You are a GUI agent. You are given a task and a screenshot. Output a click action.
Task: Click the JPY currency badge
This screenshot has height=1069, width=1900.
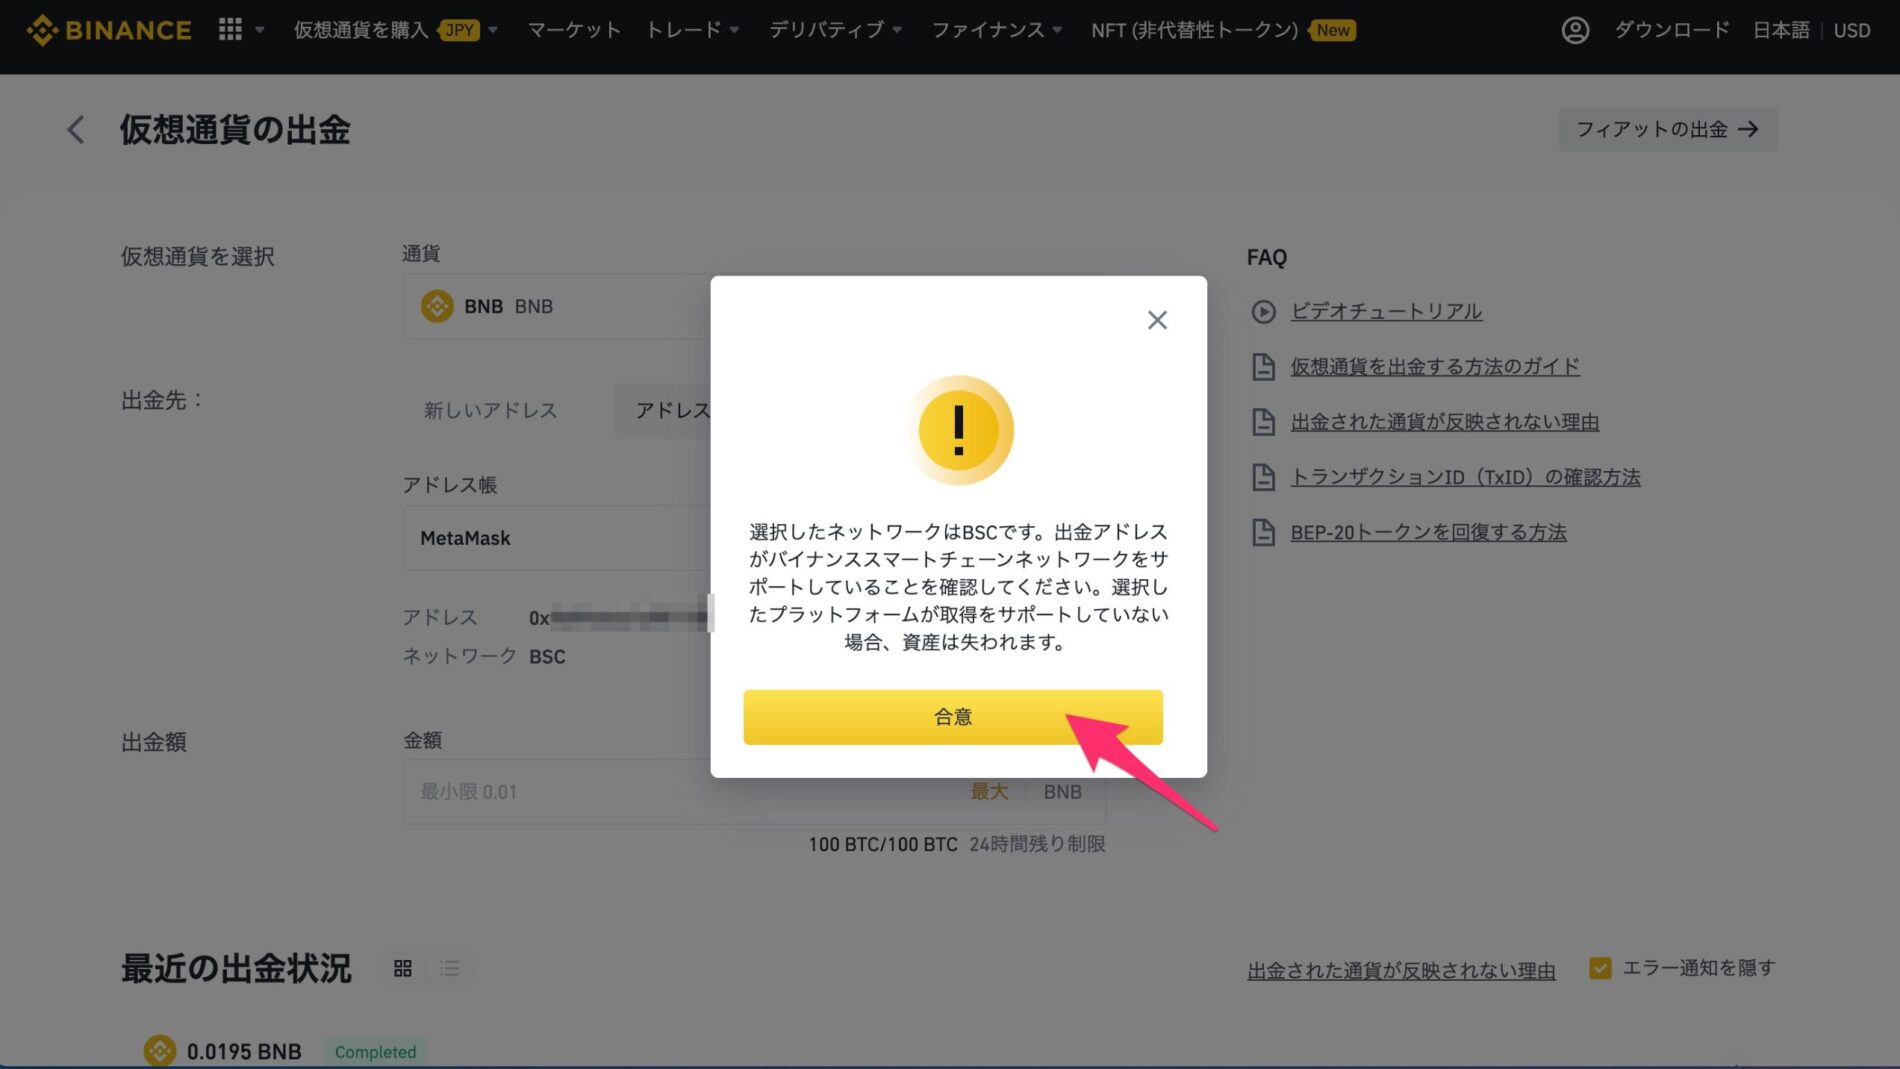[x=459, y=30]
